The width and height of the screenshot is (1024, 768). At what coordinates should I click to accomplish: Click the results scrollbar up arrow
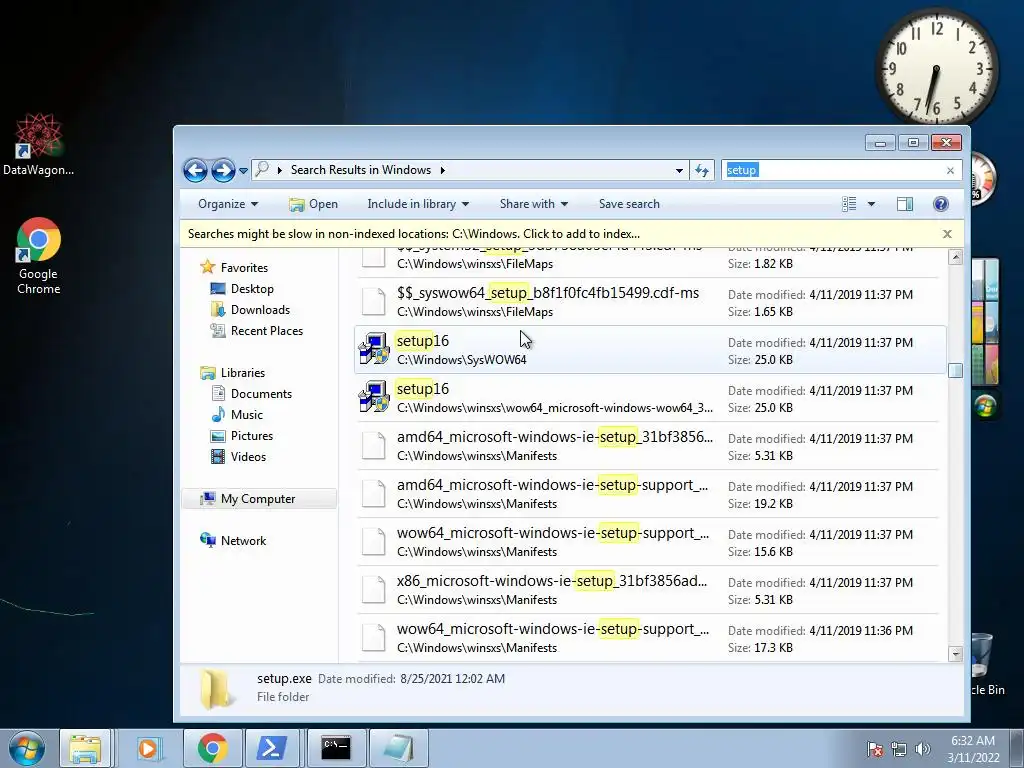955,257
